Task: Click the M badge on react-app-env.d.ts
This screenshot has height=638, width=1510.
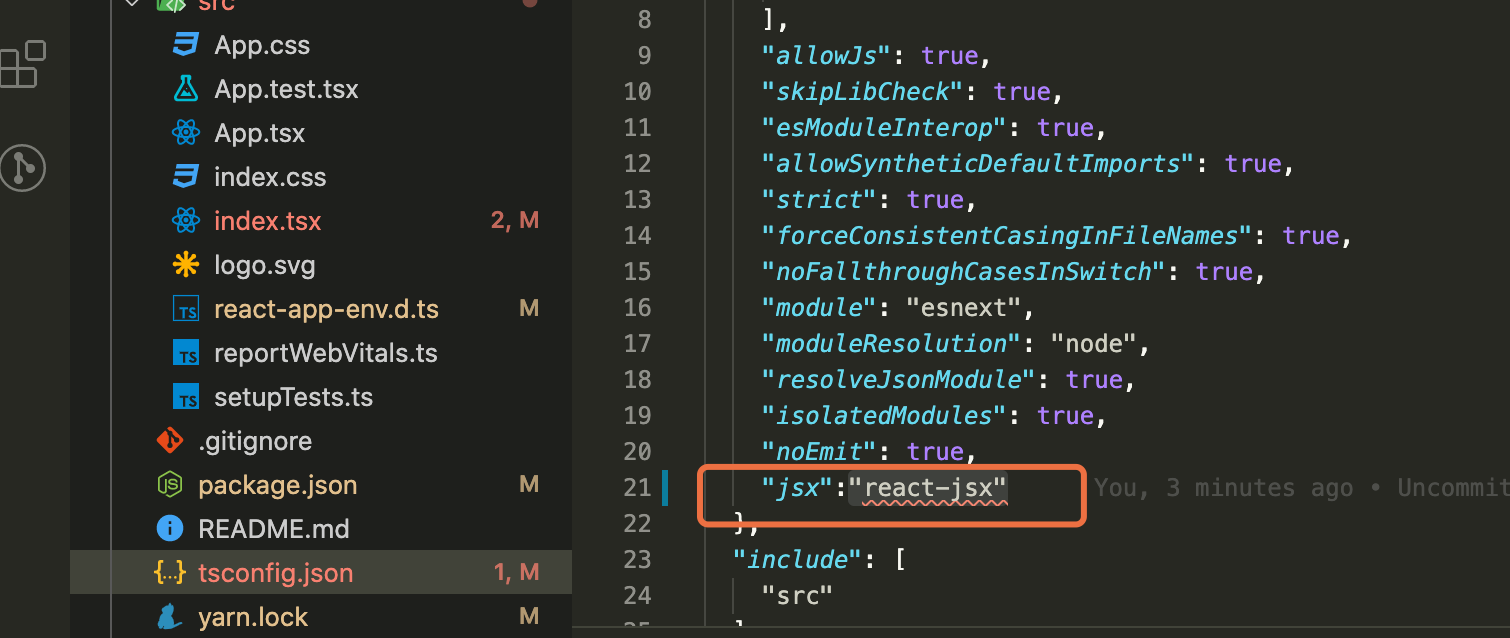Action: (x=529, y=309)
